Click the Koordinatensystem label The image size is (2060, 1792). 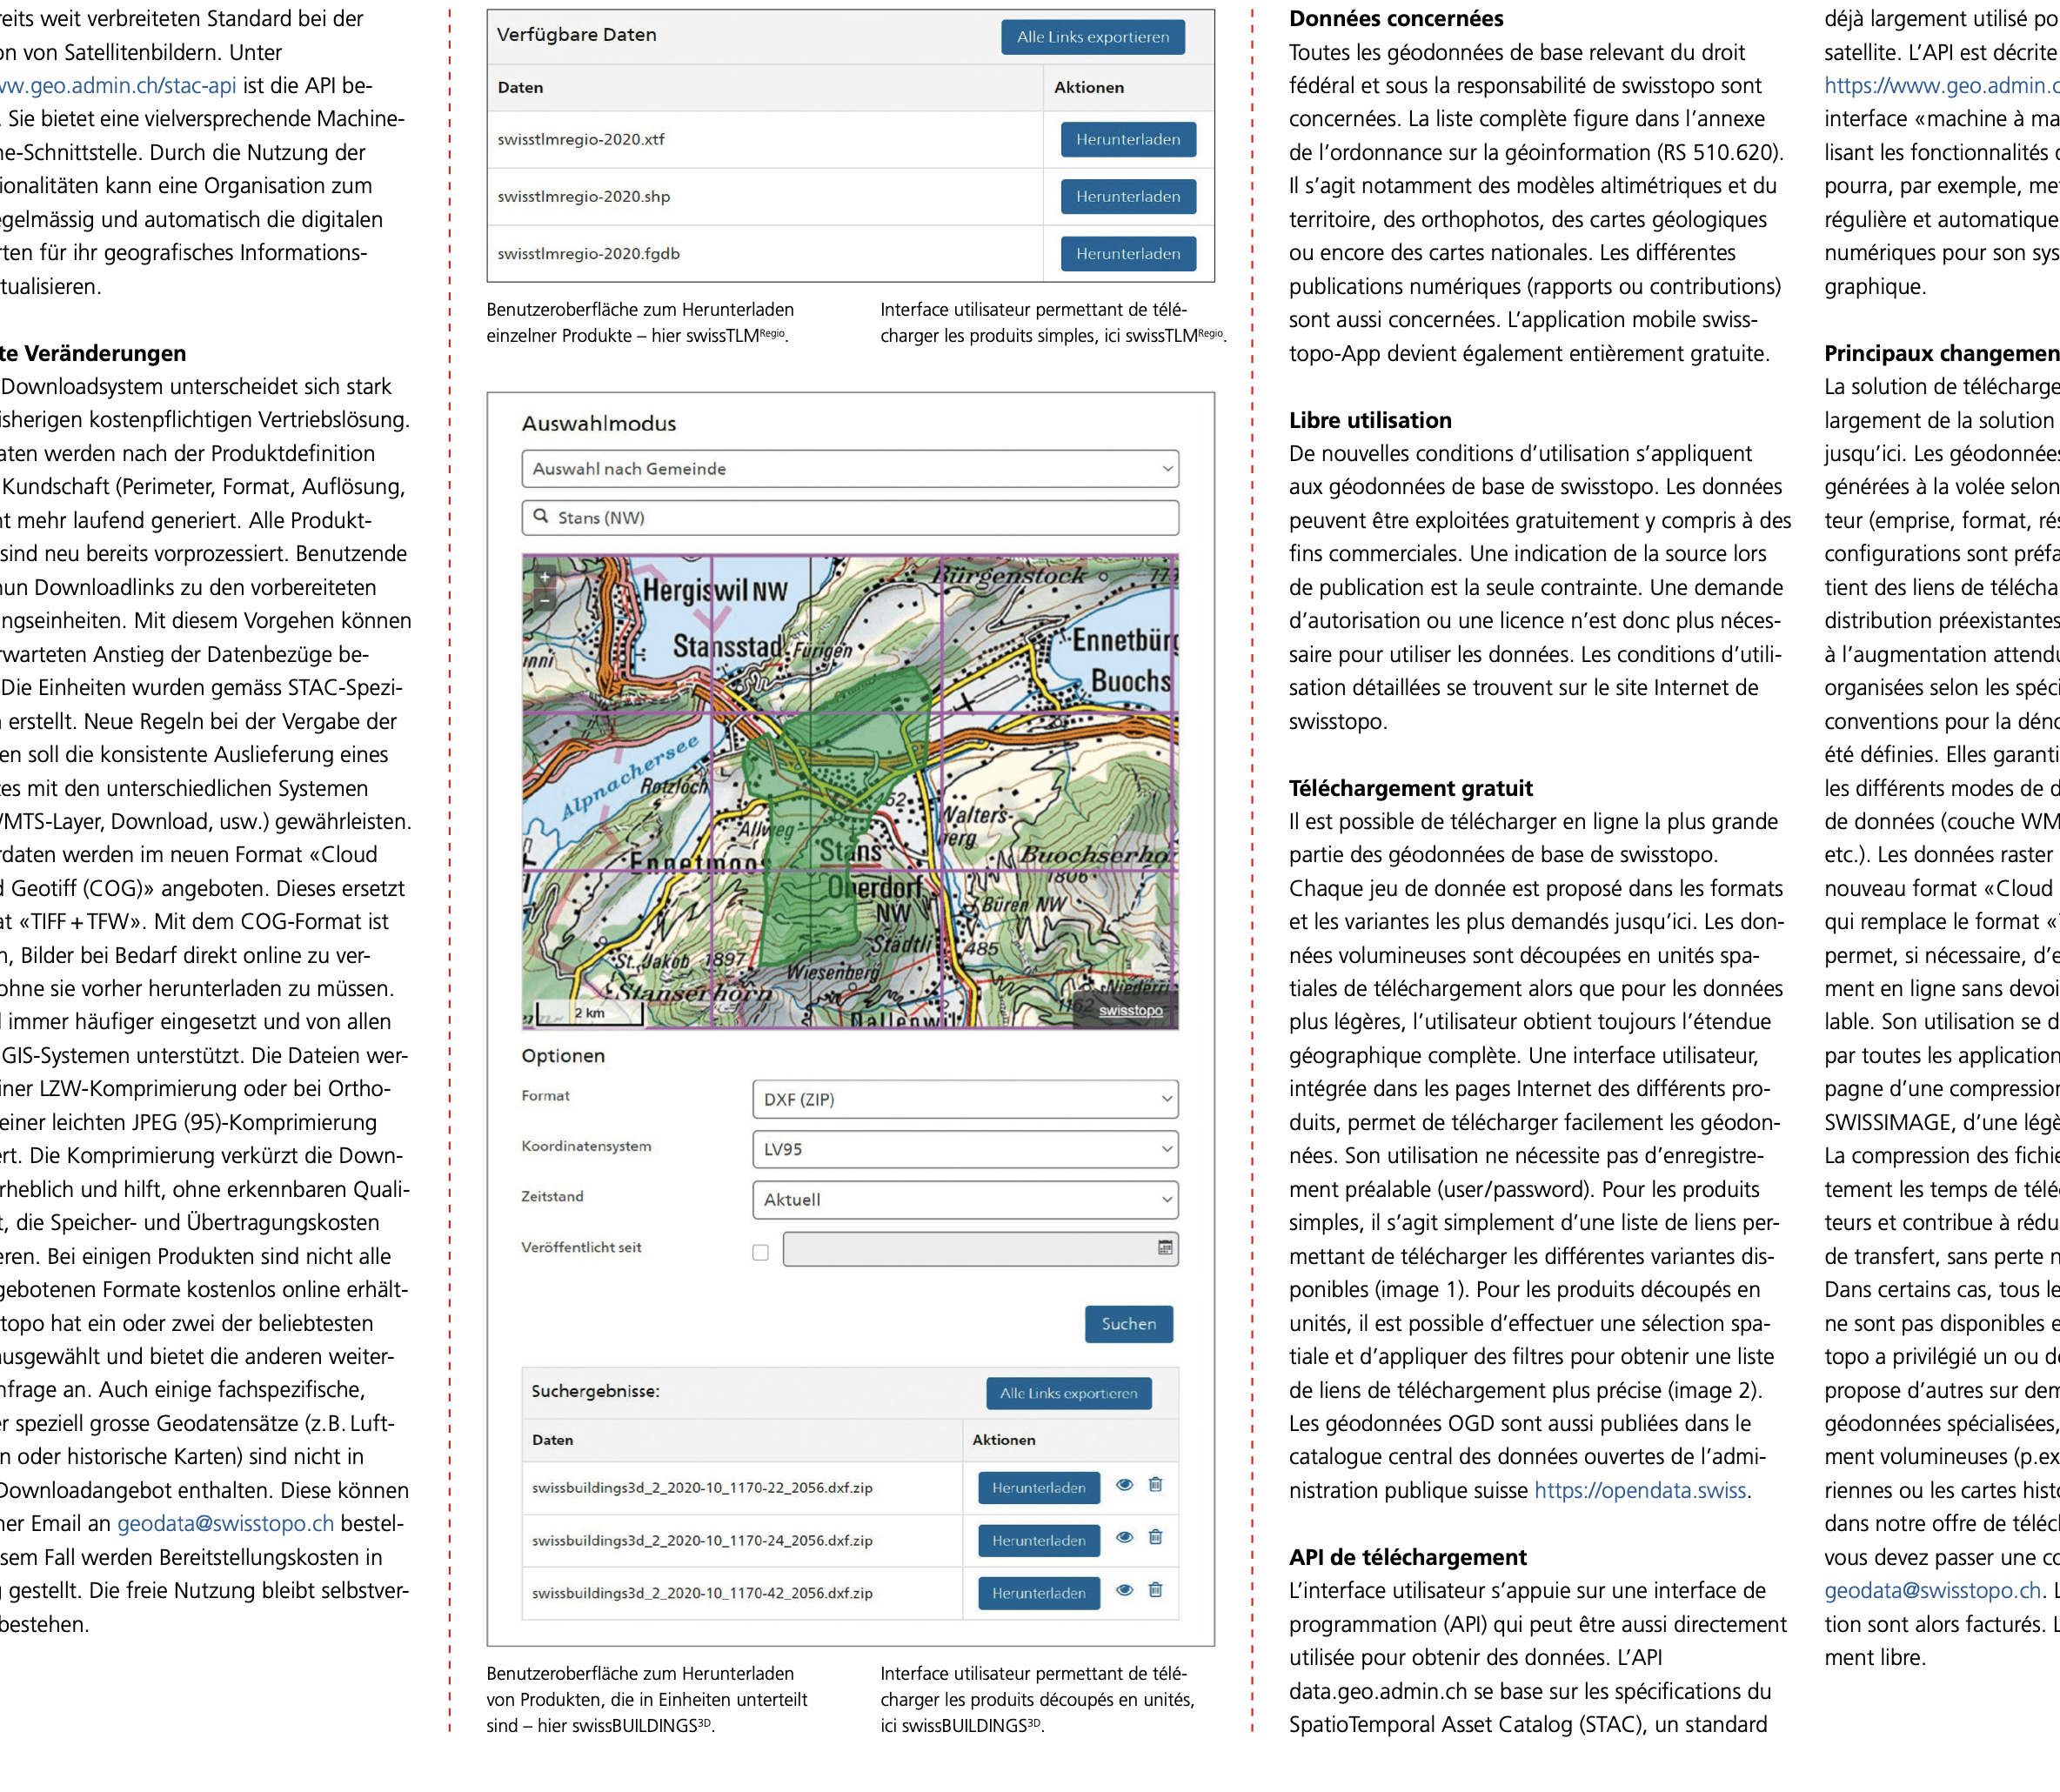coord(586,1146)
